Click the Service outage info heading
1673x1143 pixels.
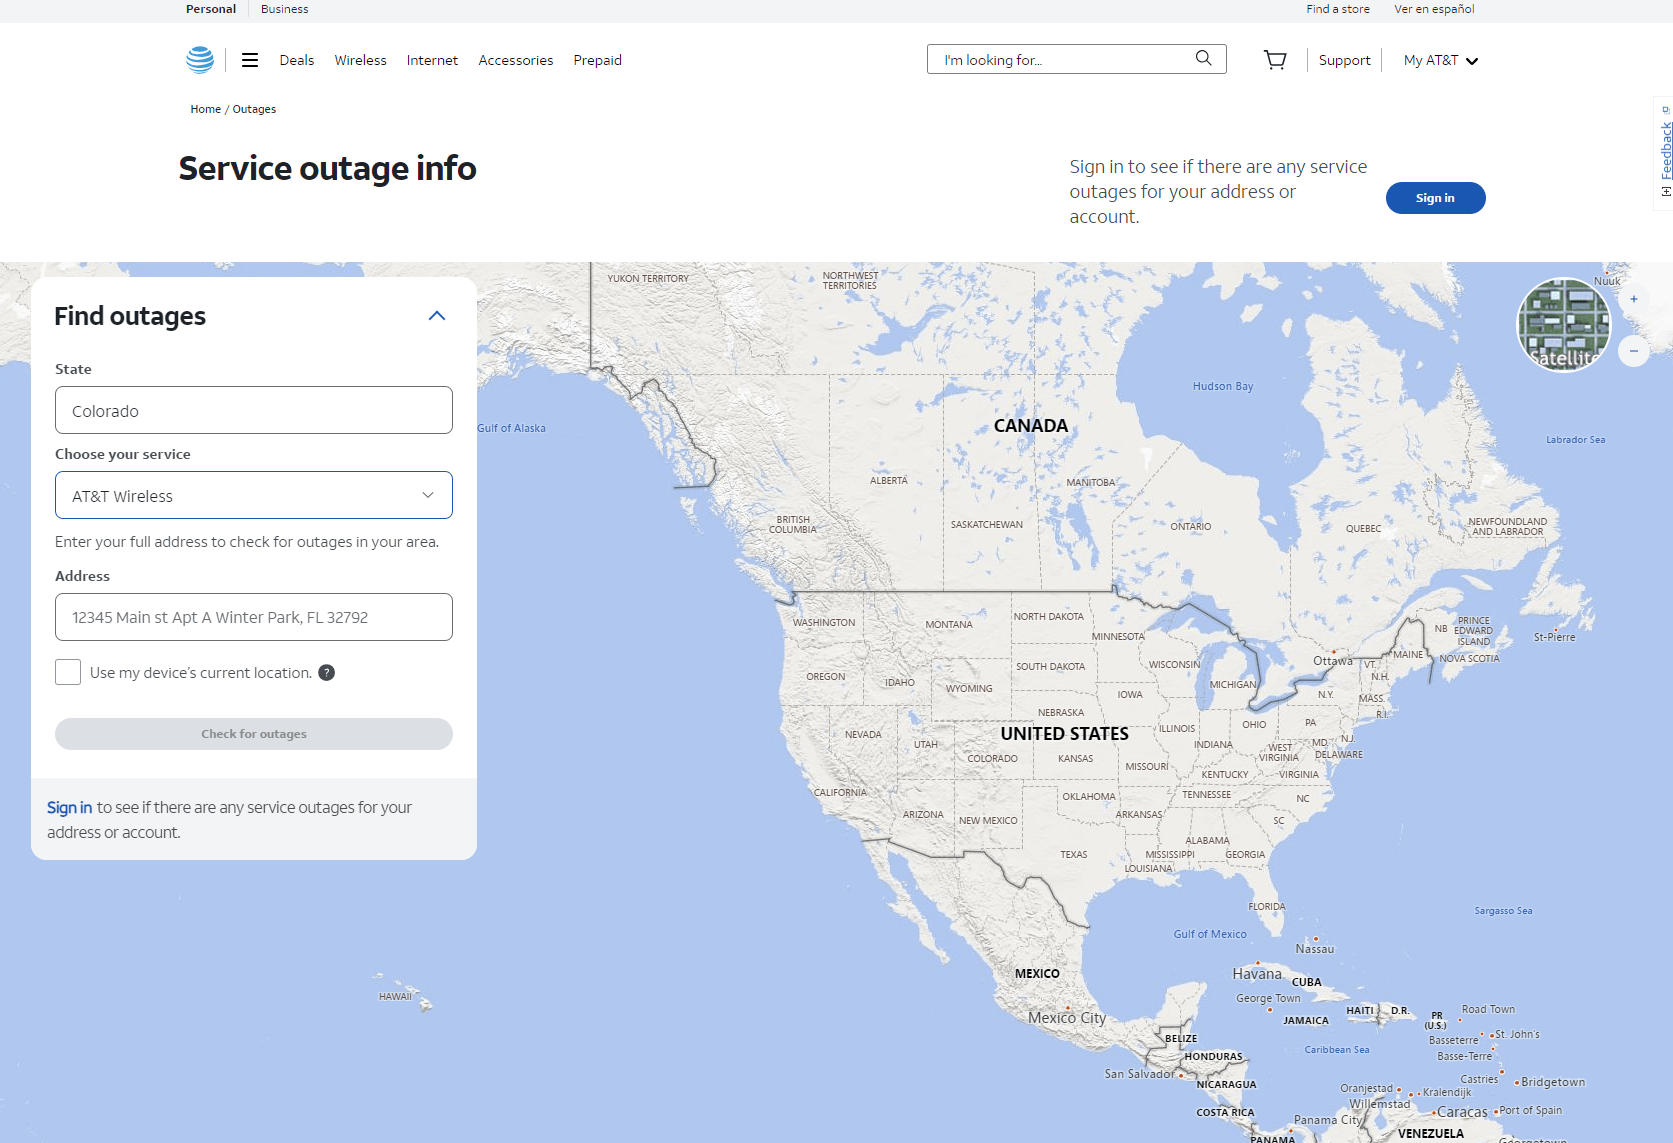tap(327, 169)
